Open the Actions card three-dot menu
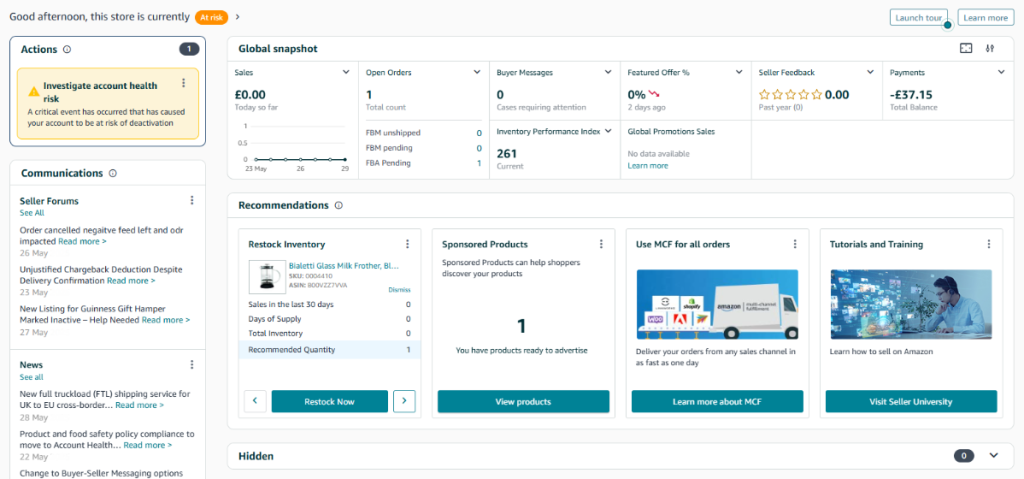The width and height of the screenshot is (1024, 479). 183,83
